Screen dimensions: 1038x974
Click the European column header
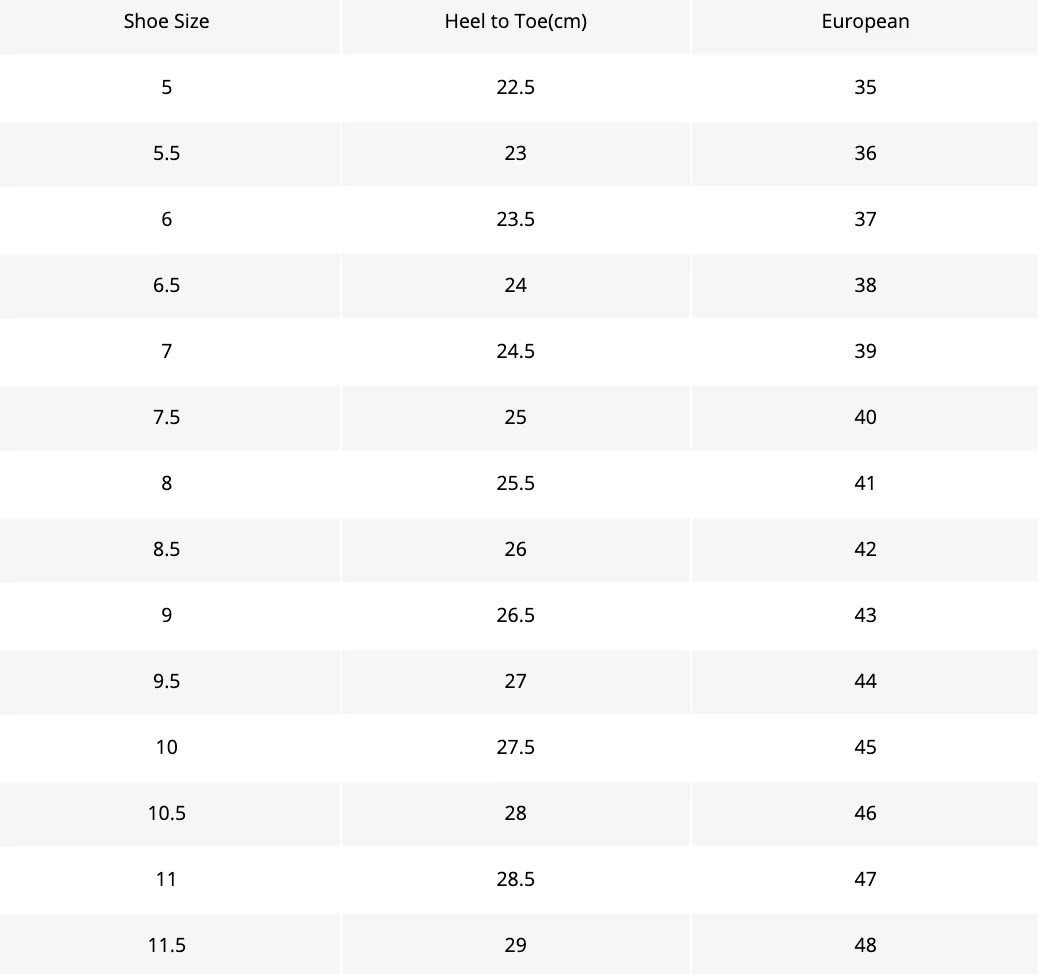[865, 21]
